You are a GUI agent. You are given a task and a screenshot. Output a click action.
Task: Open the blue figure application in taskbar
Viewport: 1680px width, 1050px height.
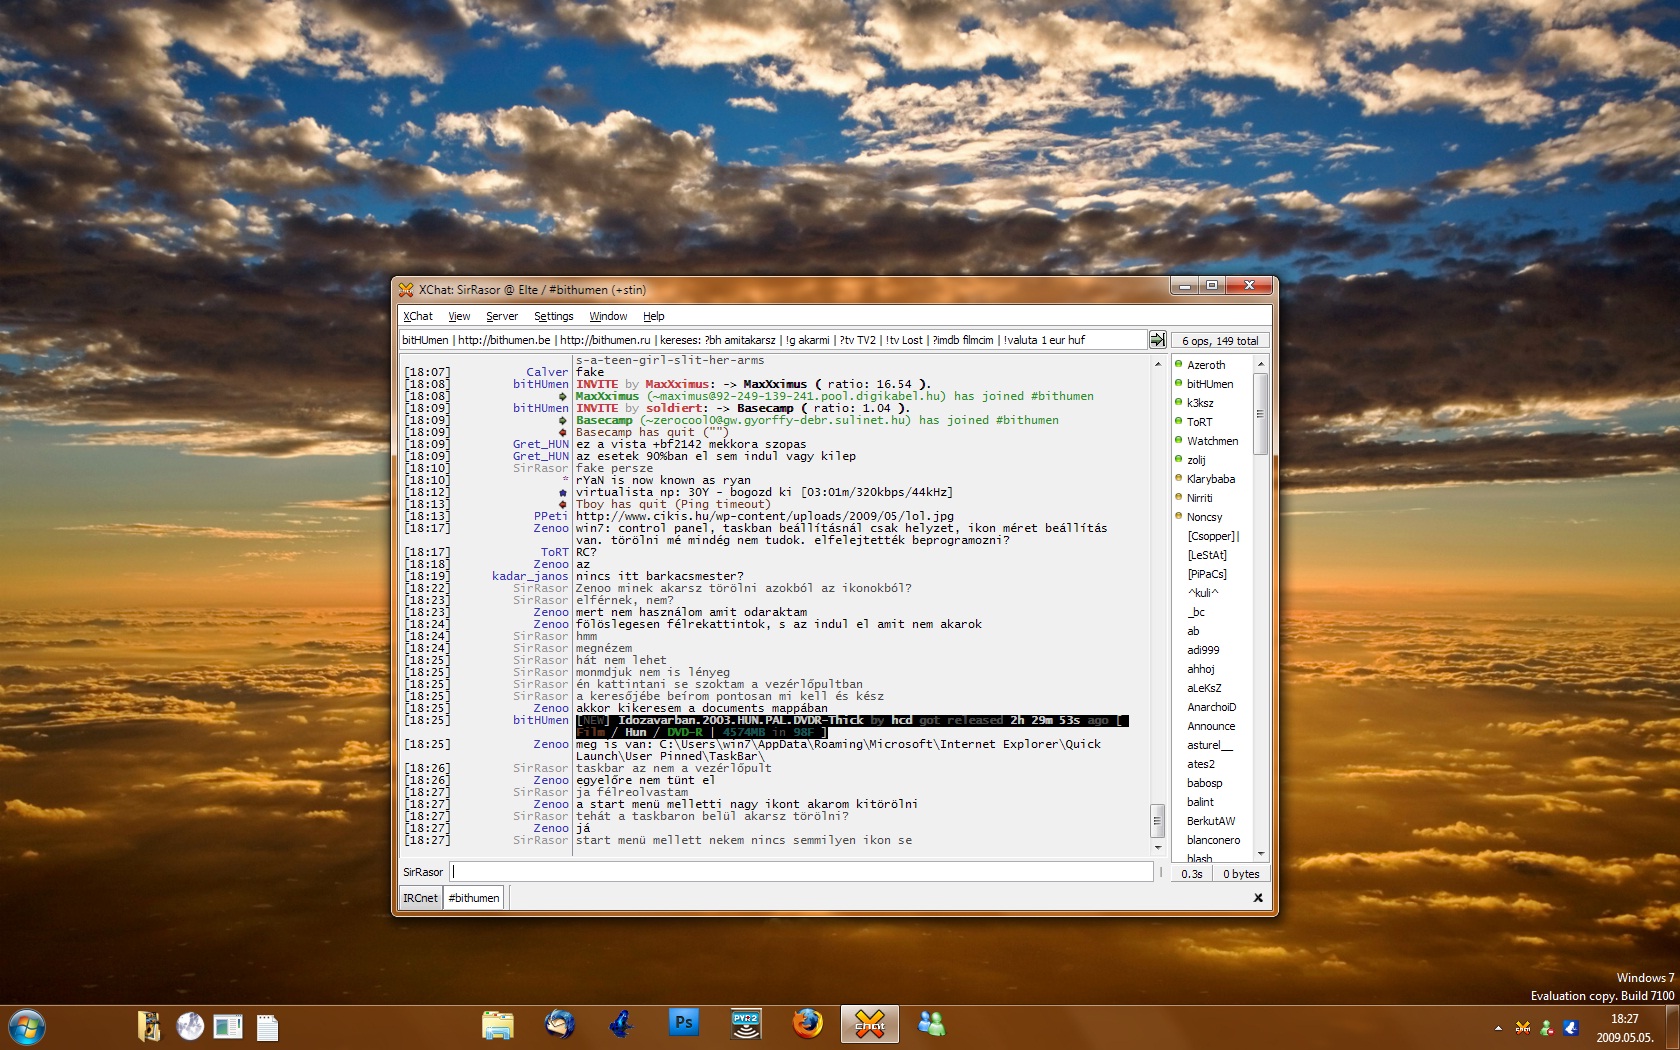coord(622,1024)
